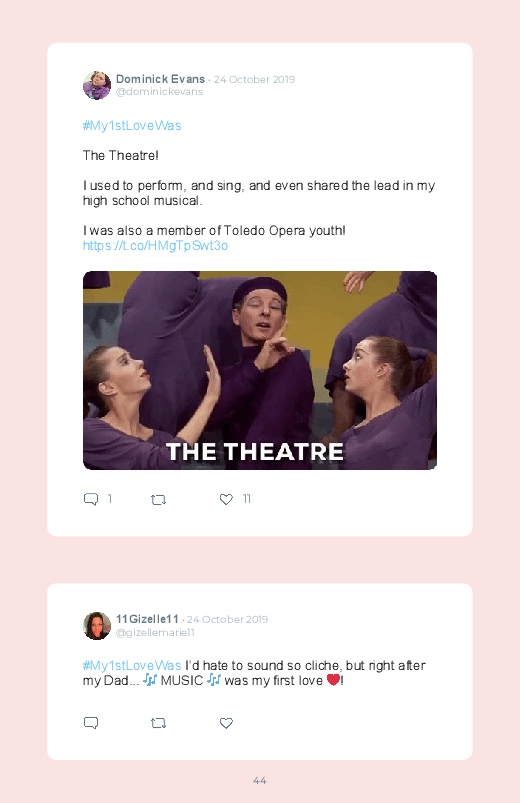Screen dimensions: 520x803
Task: Open Dominick Evans profile avatar
Action: point(97,85)
